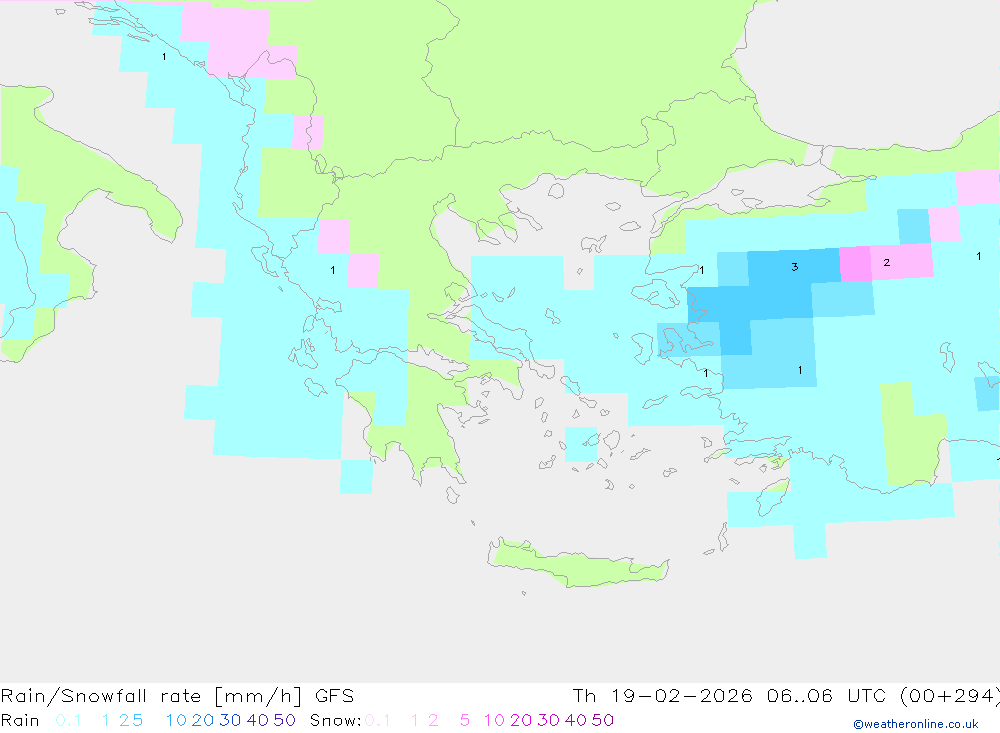1000x733 pixels.
Task: Select the Rain legend value 10
Action: tap(176, 720)
